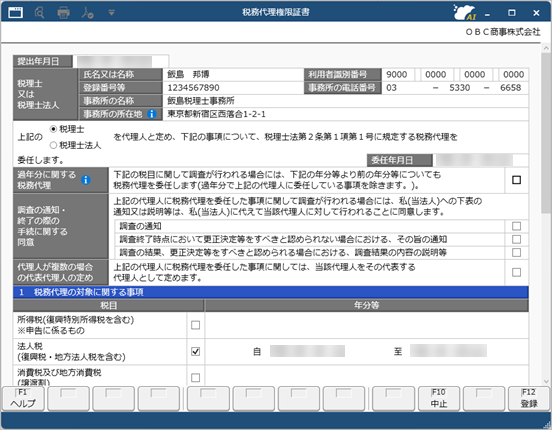This screenshot has height=430, width=552.
Task: Click info icon next to 過年分に関する税務代理
Action: pyautogui.click(x=86, y=180)
